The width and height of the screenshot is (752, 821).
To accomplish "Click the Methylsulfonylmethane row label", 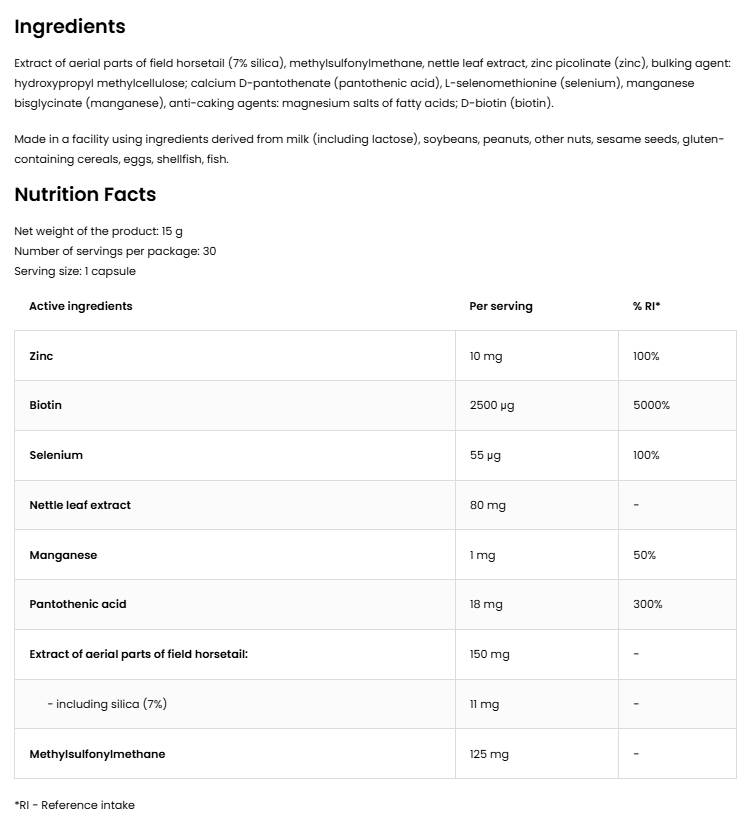I will (97, 754).
